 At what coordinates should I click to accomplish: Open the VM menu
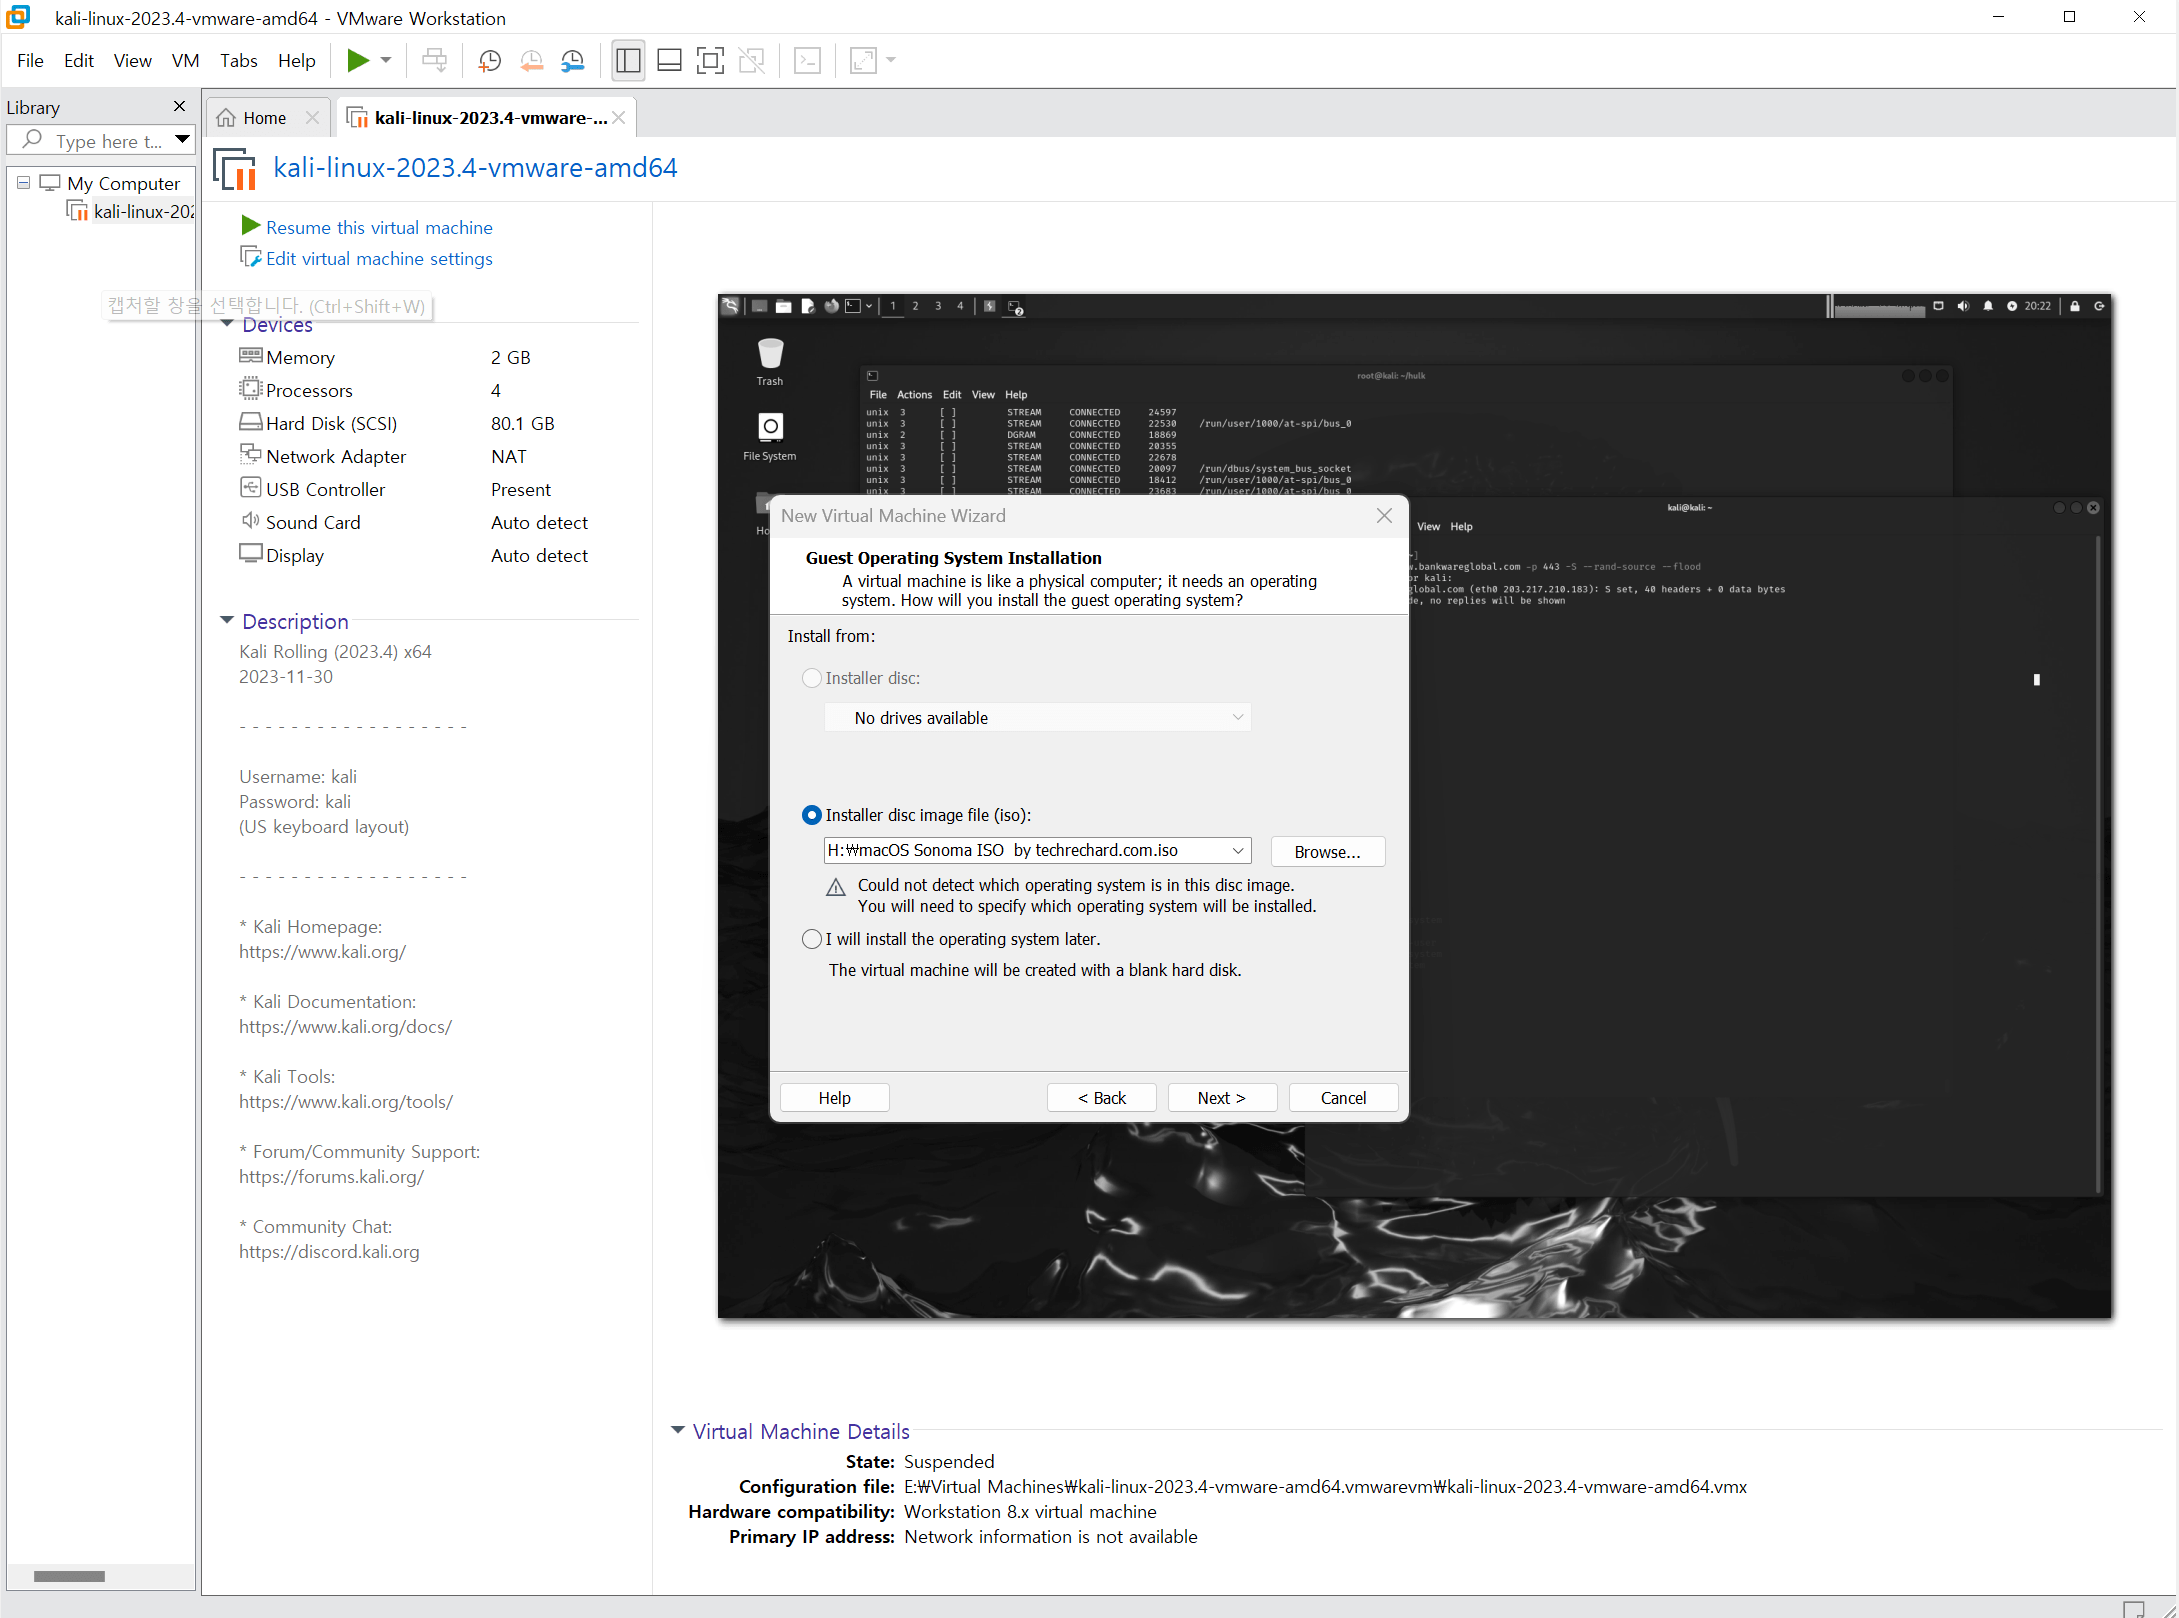coord(185,61)
